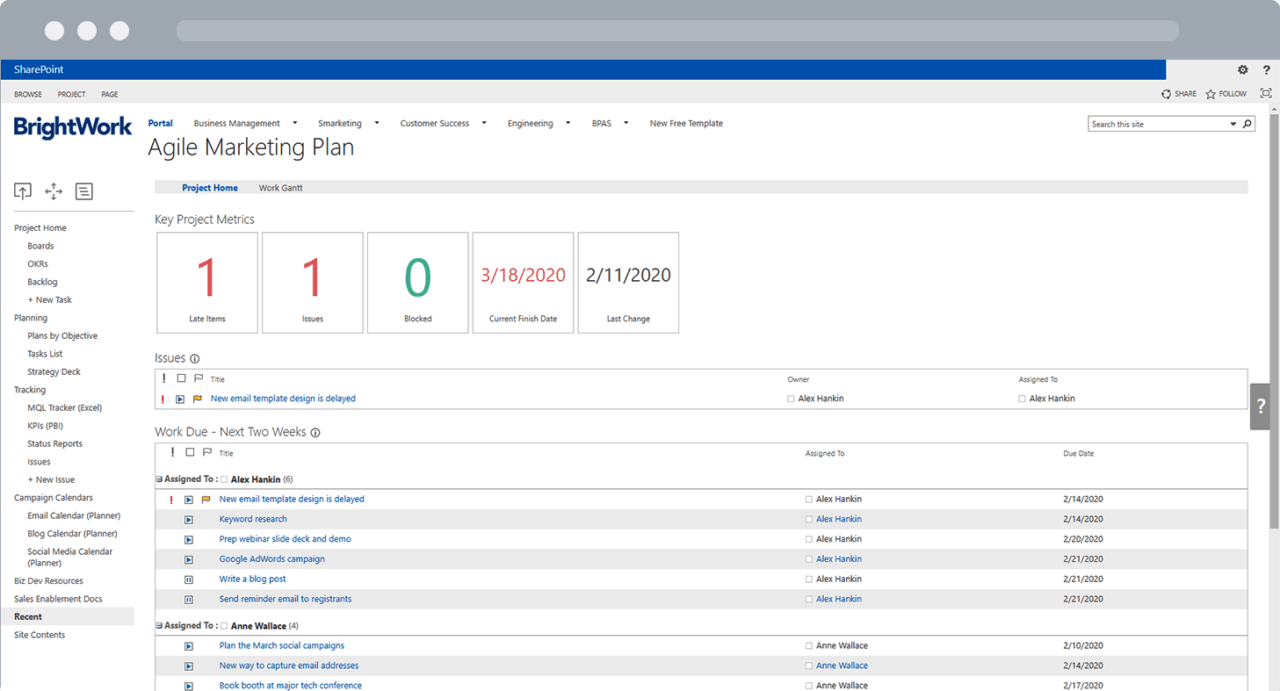Collapse the Assigned To: Alex Hankin group
This screenshot has width=1280, height=691.
pos(159,478)
